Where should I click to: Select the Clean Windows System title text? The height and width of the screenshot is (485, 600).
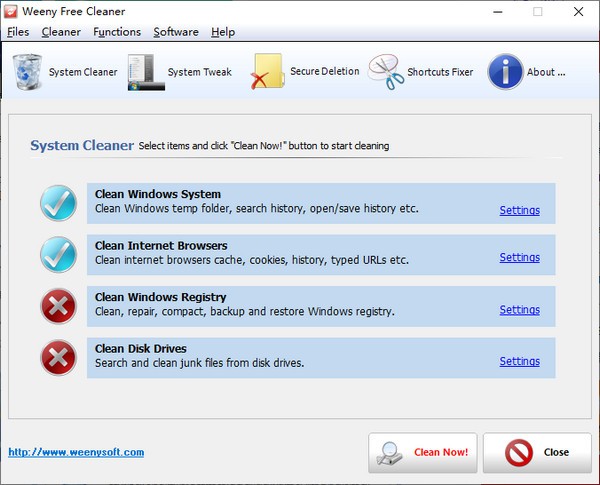pos(158,194)
